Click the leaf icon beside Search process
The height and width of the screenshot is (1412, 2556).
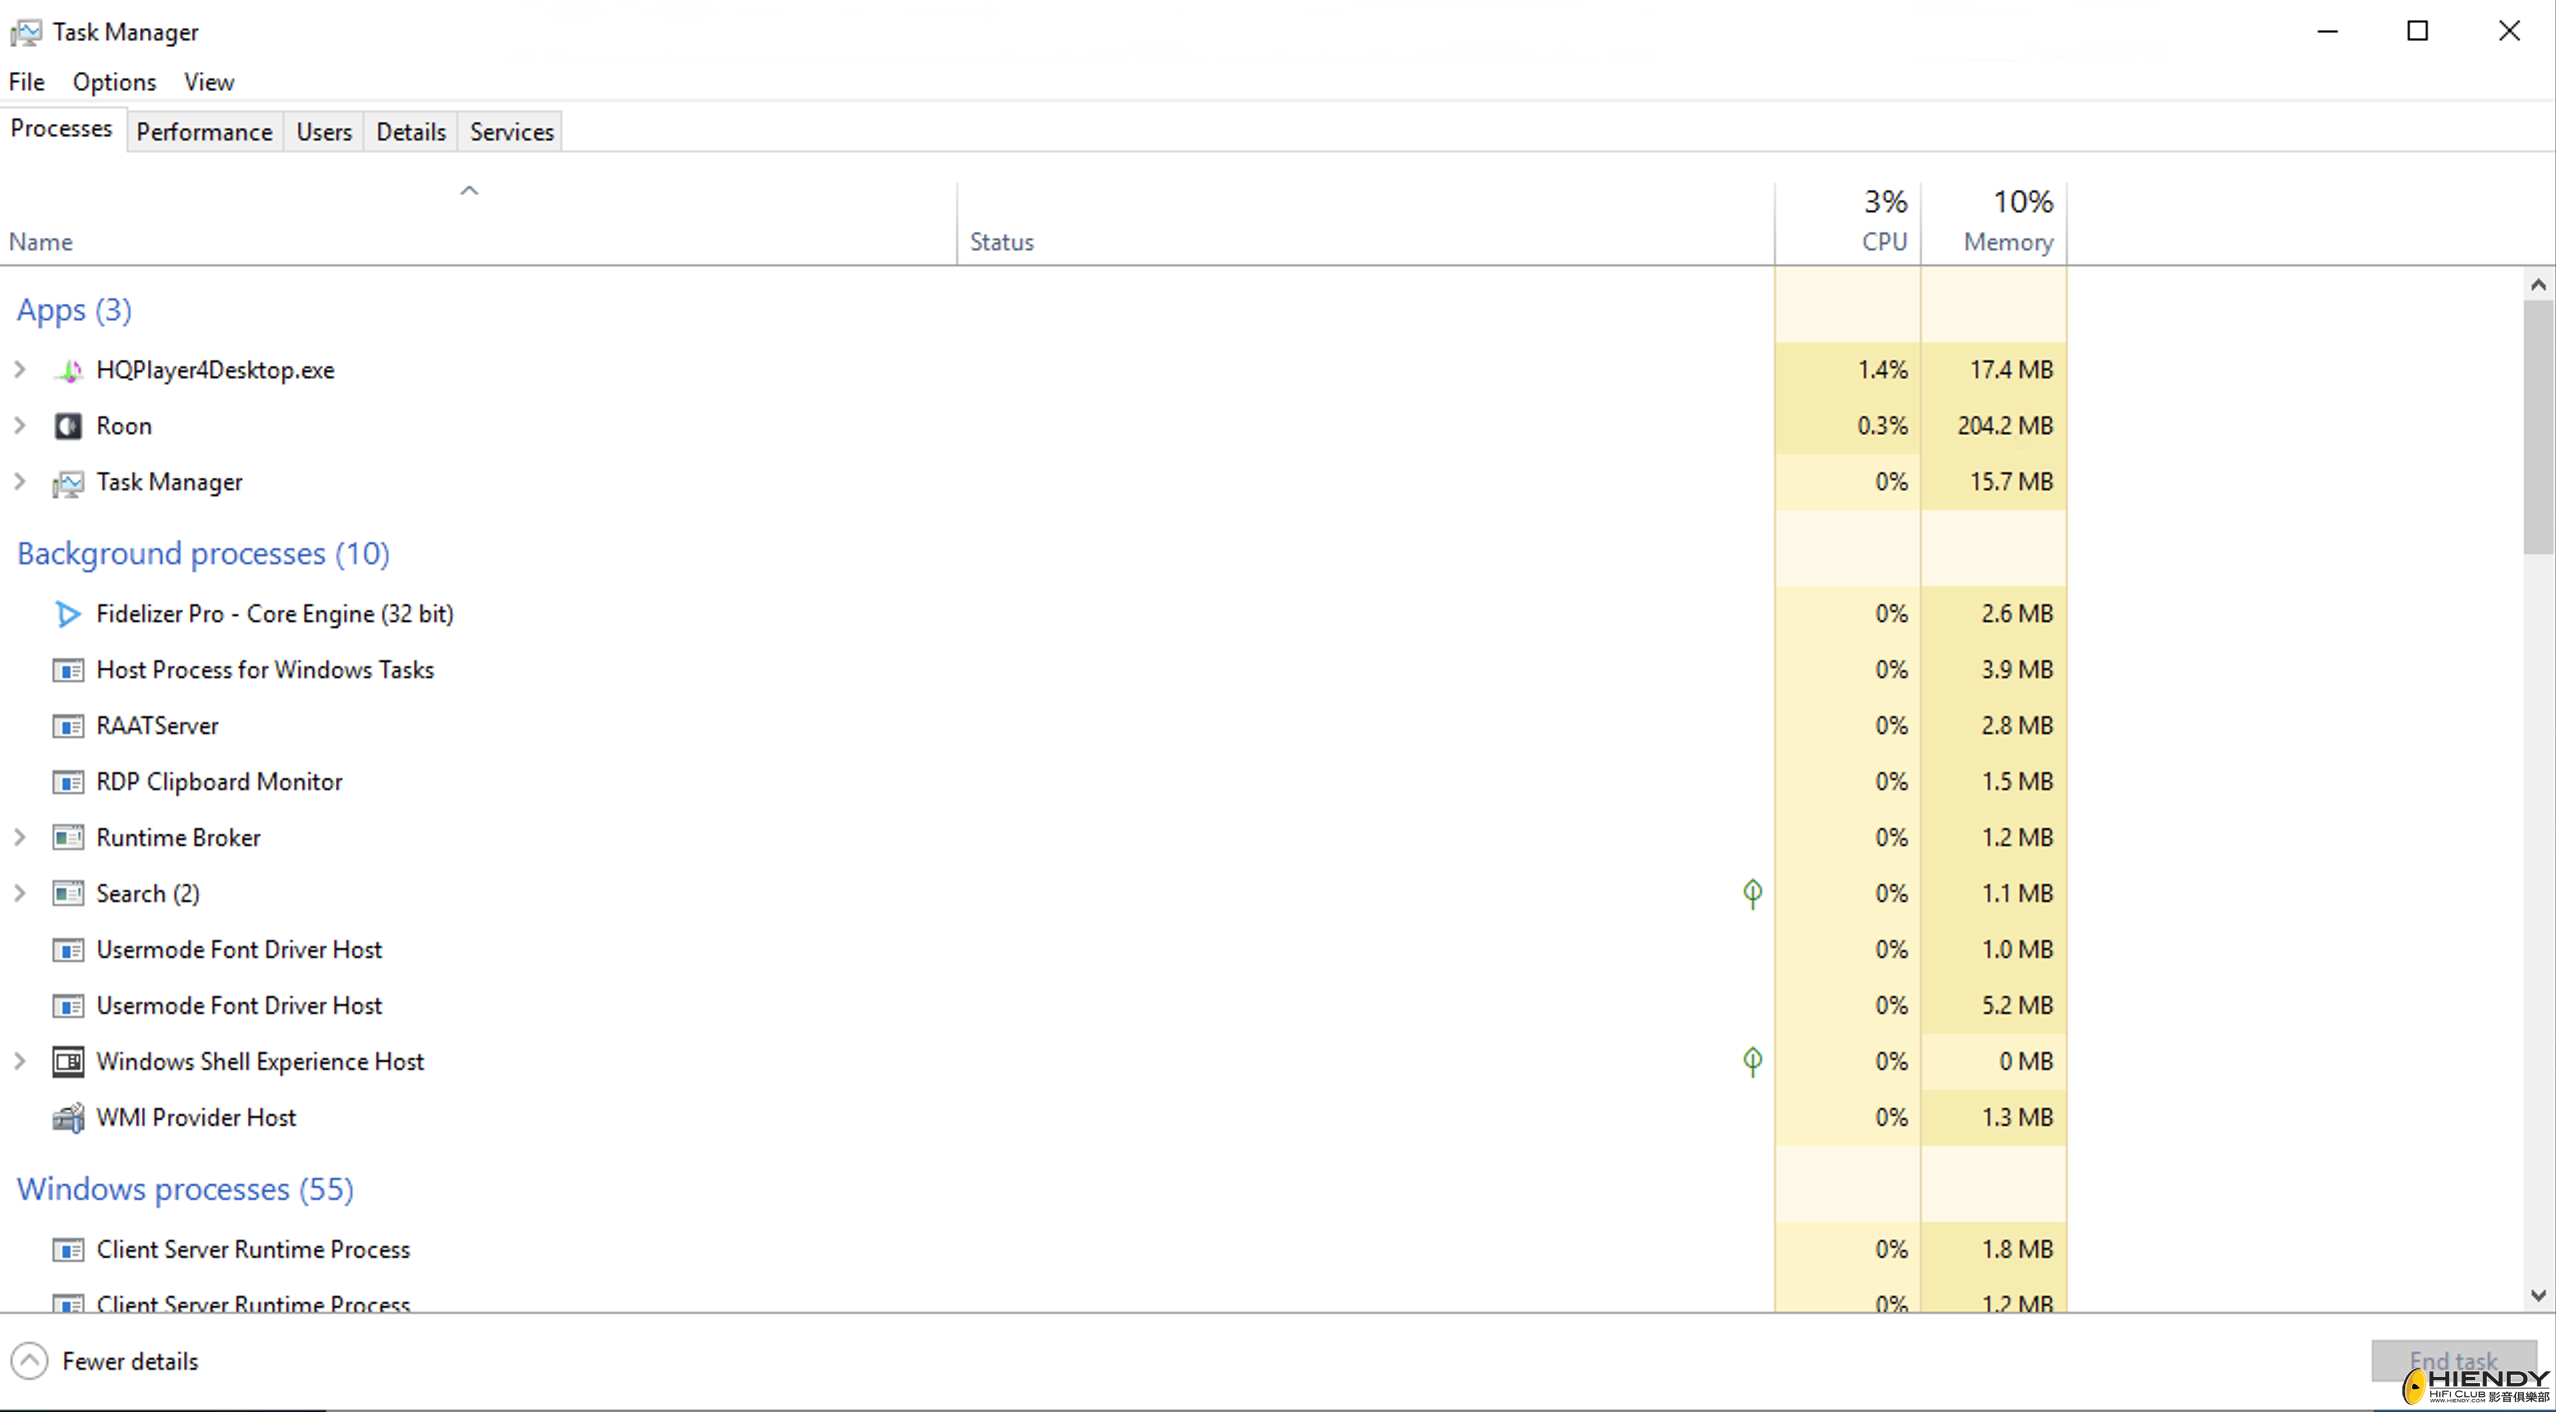[1753, 893]
